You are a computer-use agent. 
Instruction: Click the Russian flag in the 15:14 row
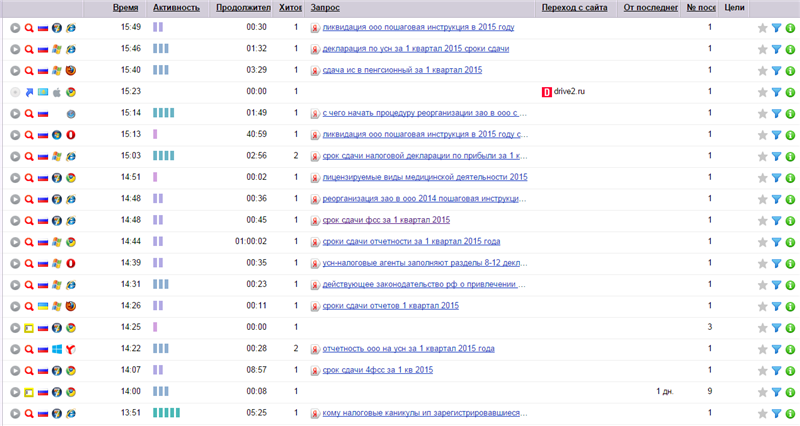[x=43, y=114]
